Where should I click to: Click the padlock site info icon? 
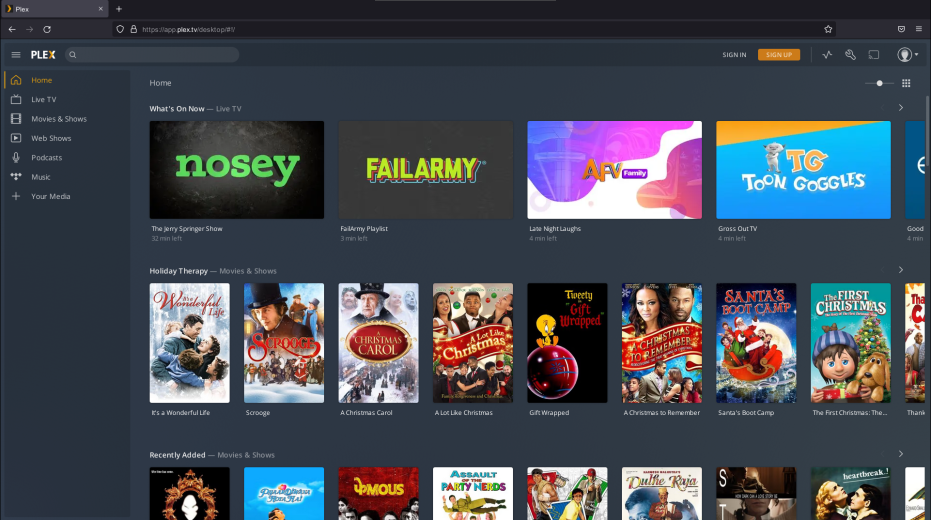click(x=134, y=29)
